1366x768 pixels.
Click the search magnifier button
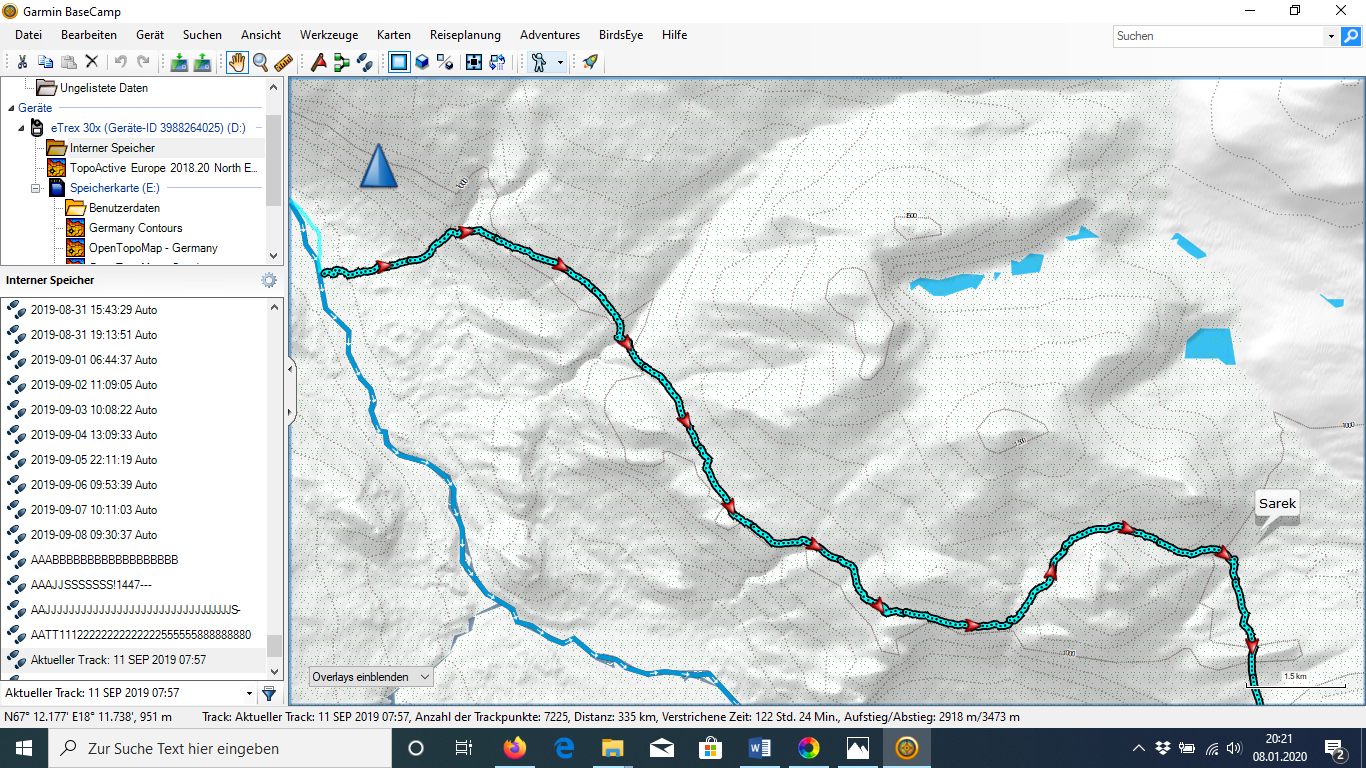pyautogui.click(x=1350, y=36)
